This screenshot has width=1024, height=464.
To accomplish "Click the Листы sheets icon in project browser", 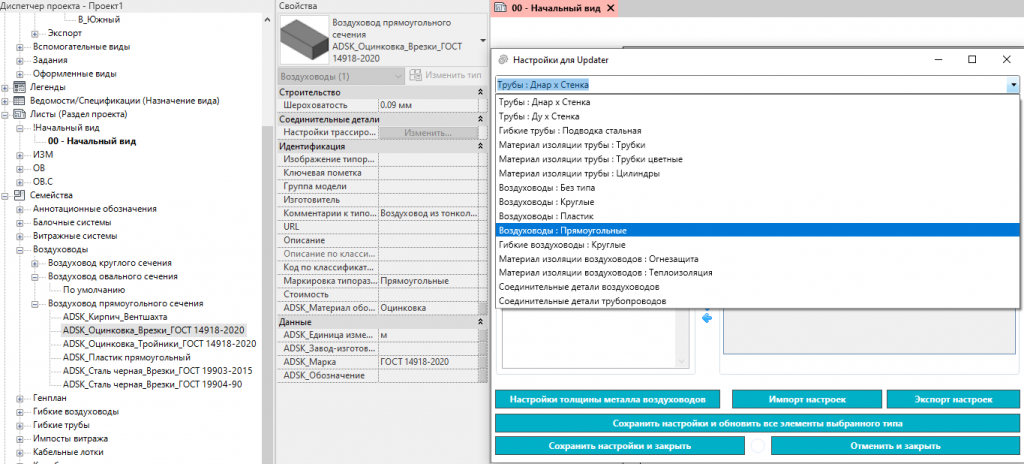I will coord(19,114).
